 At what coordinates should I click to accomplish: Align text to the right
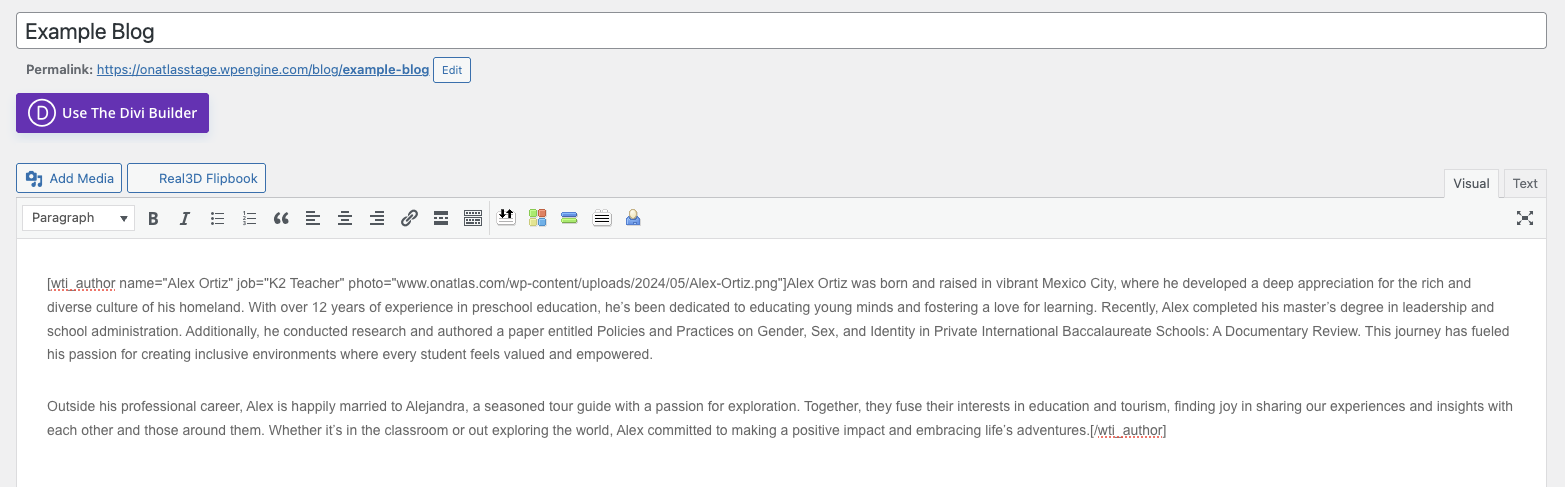377,218
